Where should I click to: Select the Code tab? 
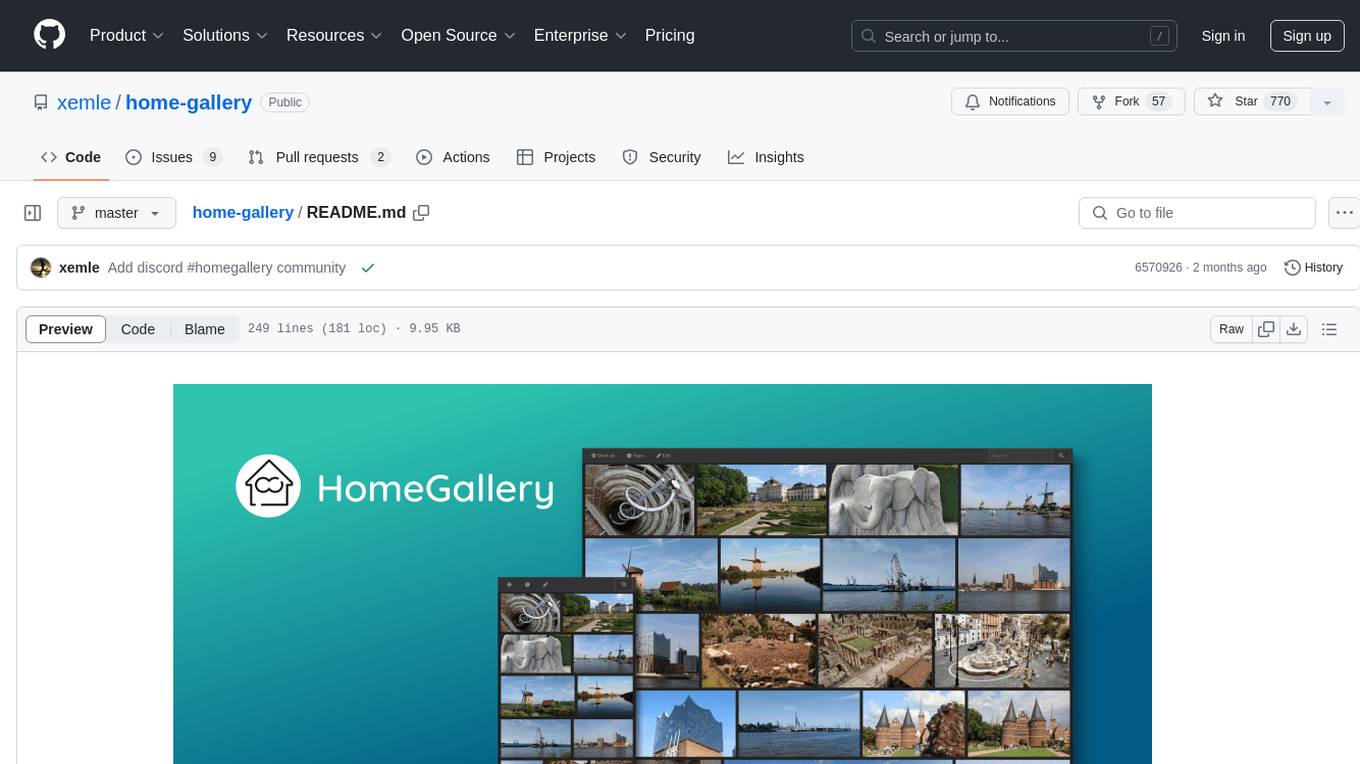tap(71, 157)
